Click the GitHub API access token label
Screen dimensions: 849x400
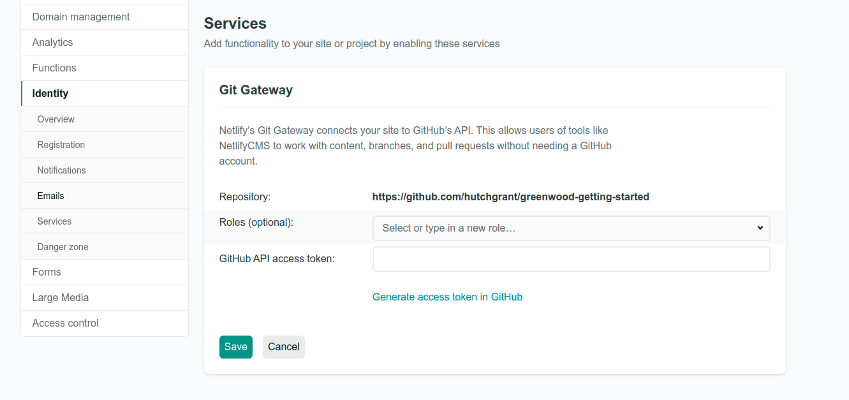pyautogui.click(x=277, y=259)
